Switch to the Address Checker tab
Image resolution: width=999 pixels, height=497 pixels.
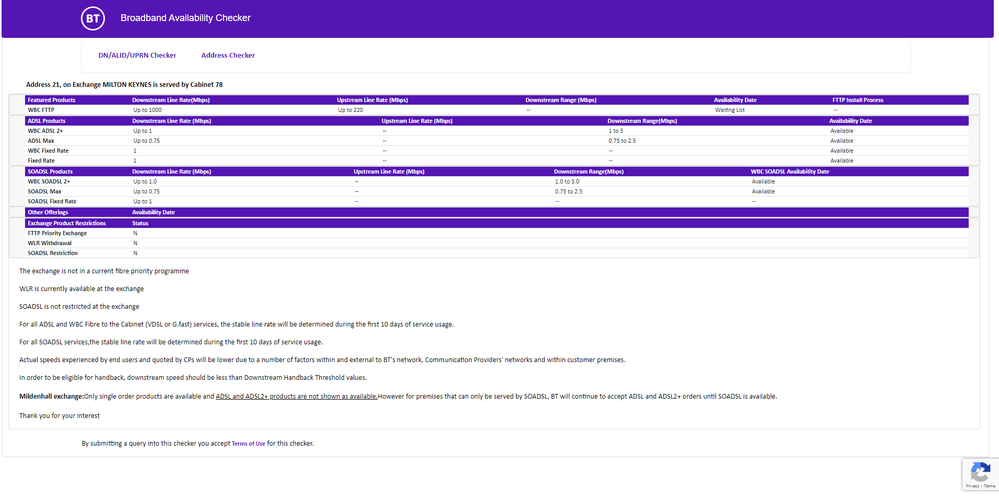(228, 55)
